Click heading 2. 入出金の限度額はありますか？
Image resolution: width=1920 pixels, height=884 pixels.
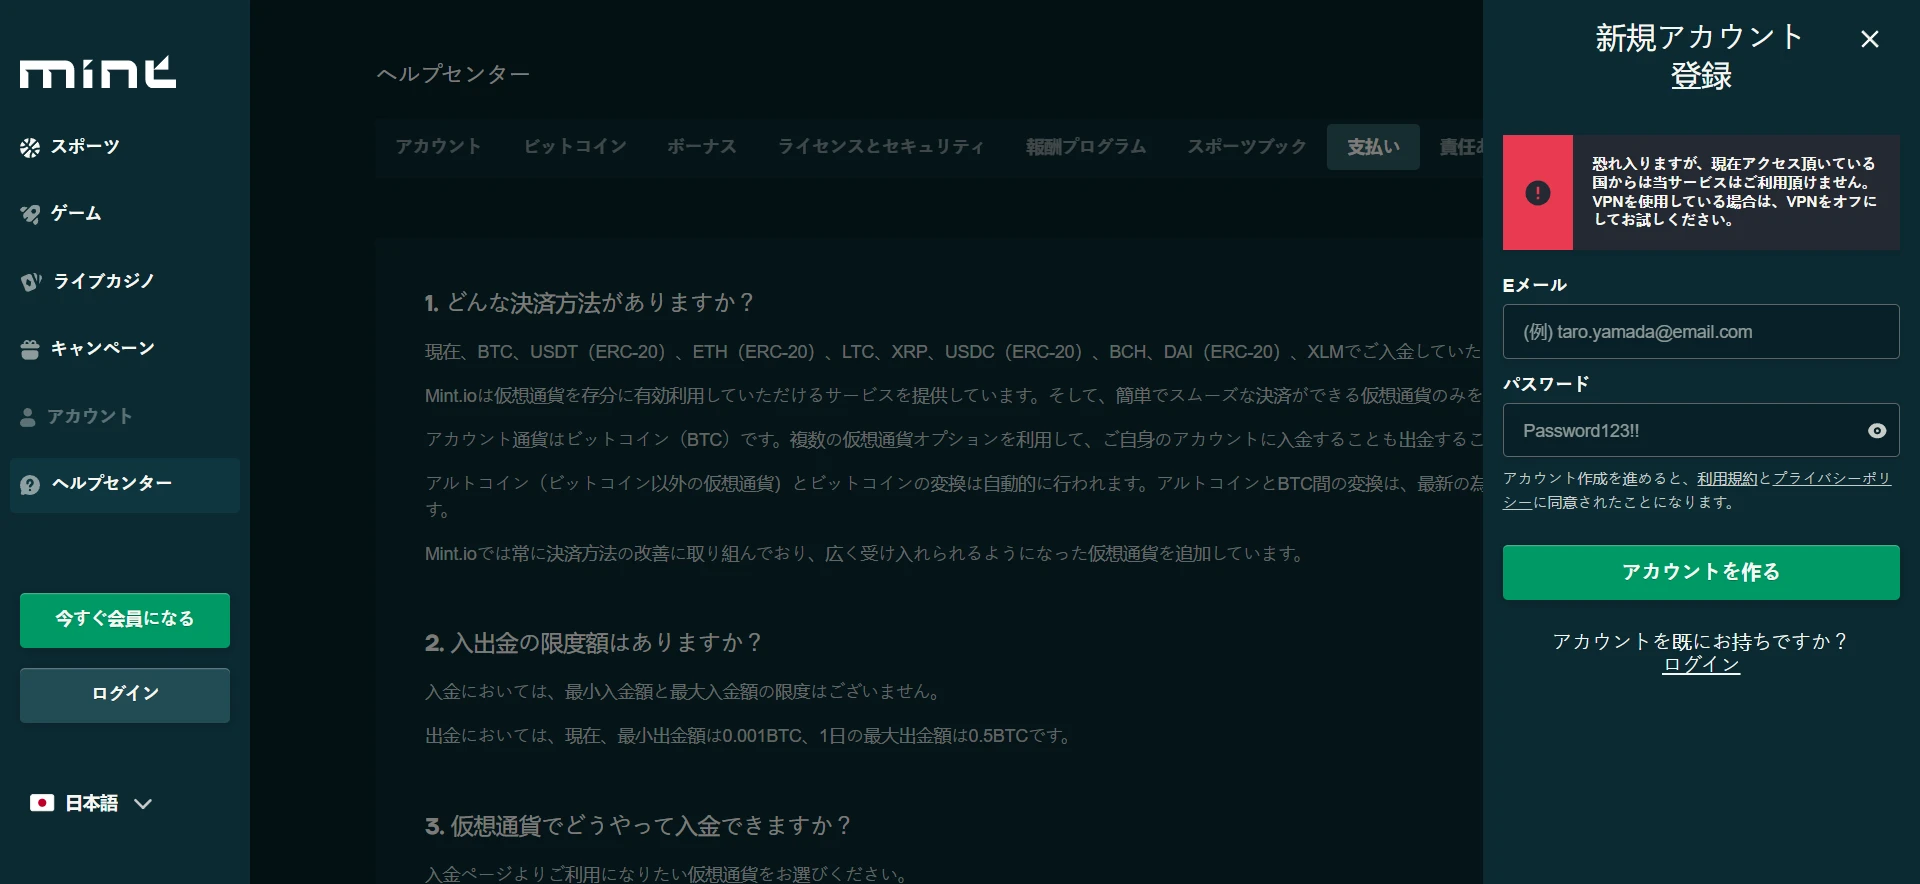[x=593, y=643]
